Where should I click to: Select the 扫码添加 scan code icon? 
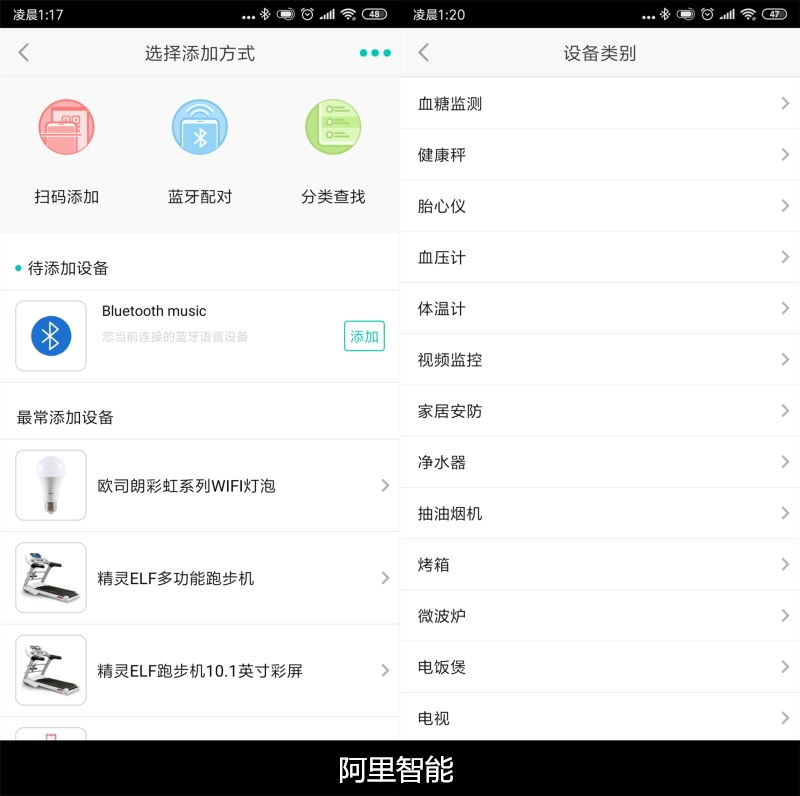click(66, 127)
